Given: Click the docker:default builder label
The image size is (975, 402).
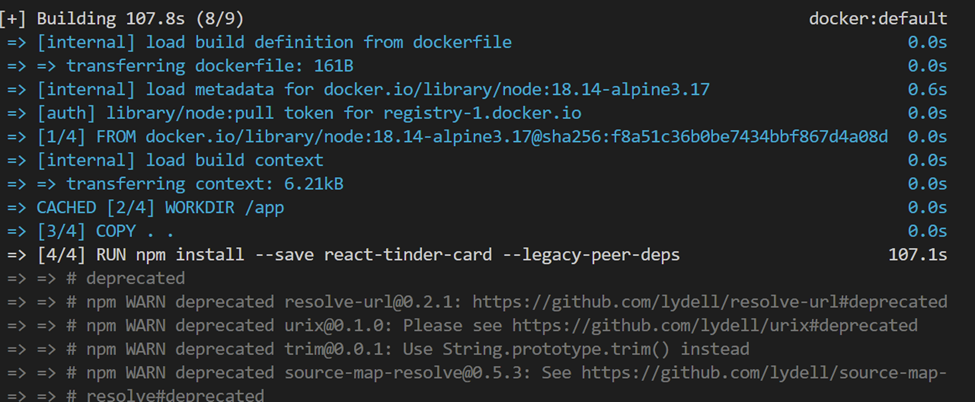Looking at the screenshot, I should click(878, 19).
